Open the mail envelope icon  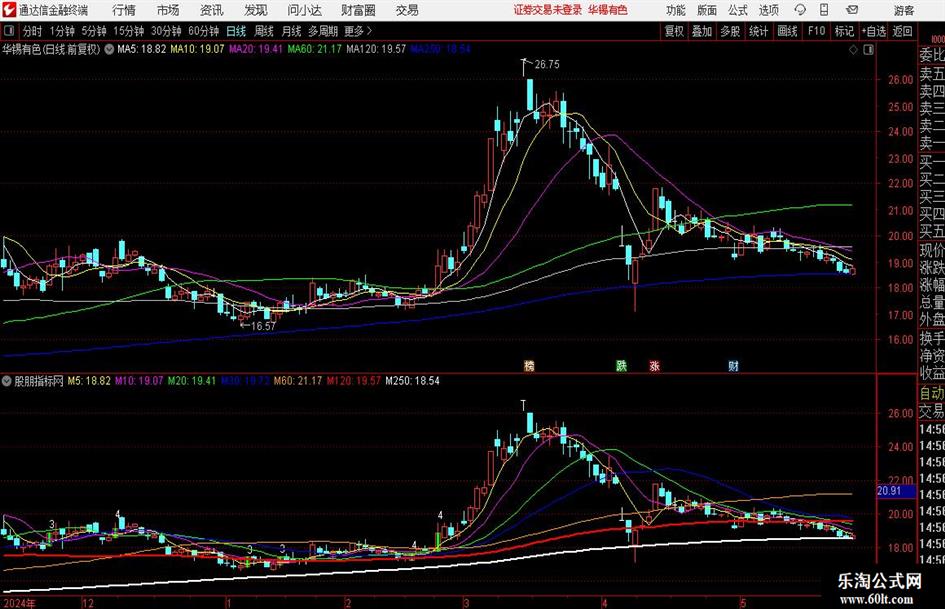852,10
